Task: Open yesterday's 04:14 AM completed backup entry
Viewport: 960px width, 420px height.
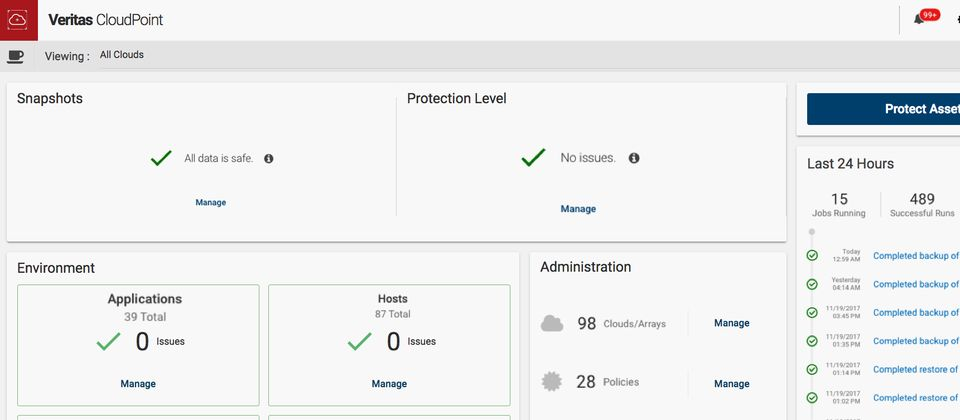Action: pos(915,284)
